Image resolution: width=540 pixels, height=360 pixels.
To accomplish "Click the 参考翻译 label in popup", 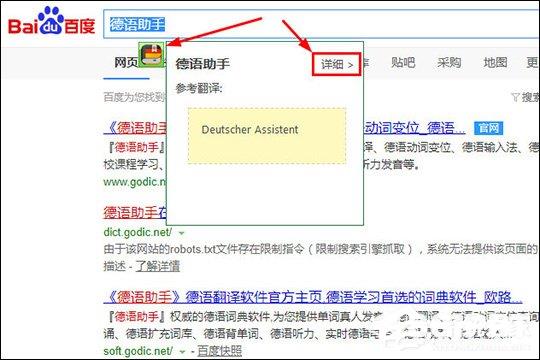I will [x=199, y=89].
